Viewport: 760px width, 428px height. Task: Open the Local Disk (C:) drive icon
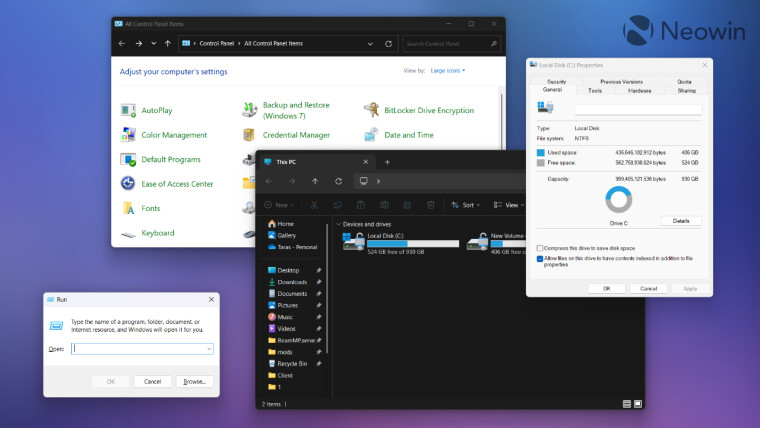[353, 241]
